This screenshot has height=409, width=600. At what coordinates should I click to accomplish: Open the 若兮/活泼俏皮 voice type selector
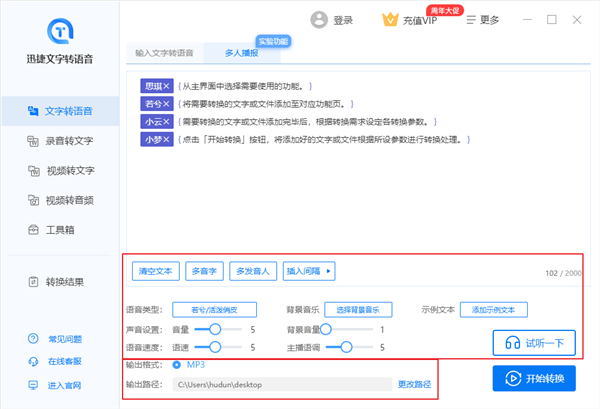[214, 310]
